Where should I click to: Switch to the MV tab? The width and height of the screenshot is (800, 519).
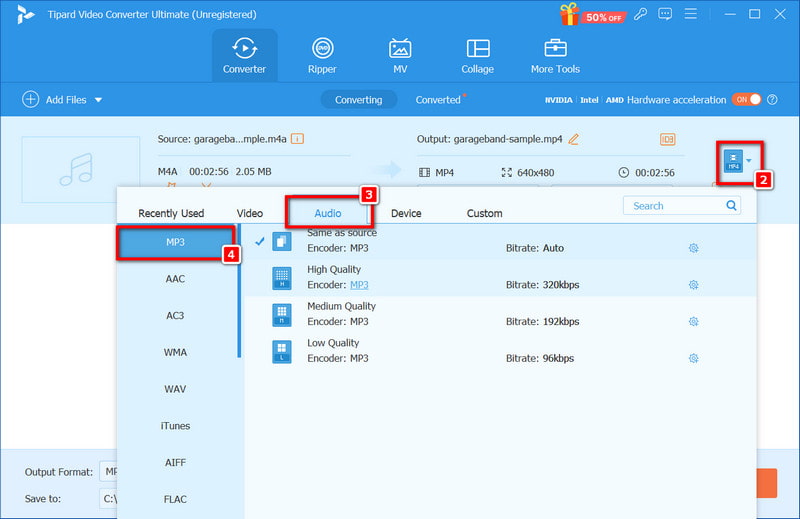[400, 55]
